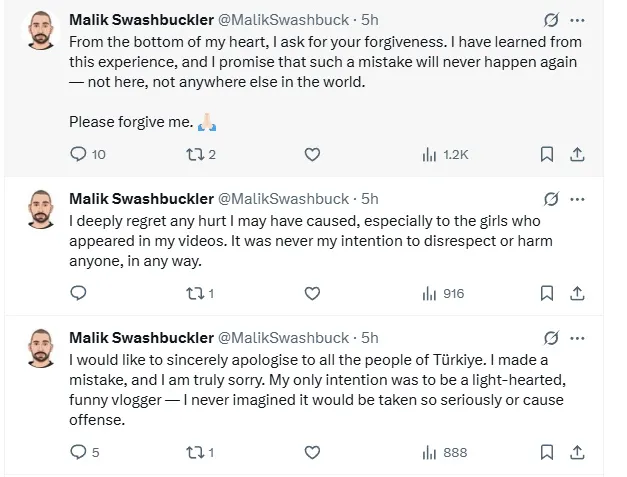
Task: Bookmark the "Please forgive me" tweet
Action: (x=547, y=154)
